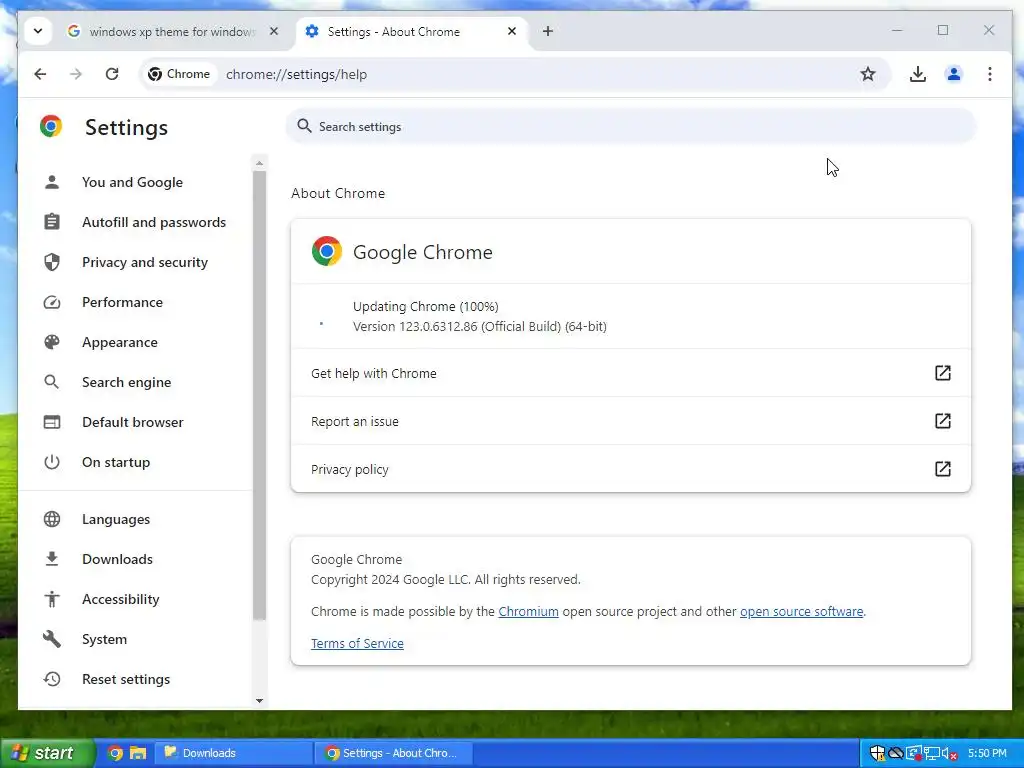
Task: Switch to Downloads taskbar window
Action: pyautogui.click(x=233, y=753)
